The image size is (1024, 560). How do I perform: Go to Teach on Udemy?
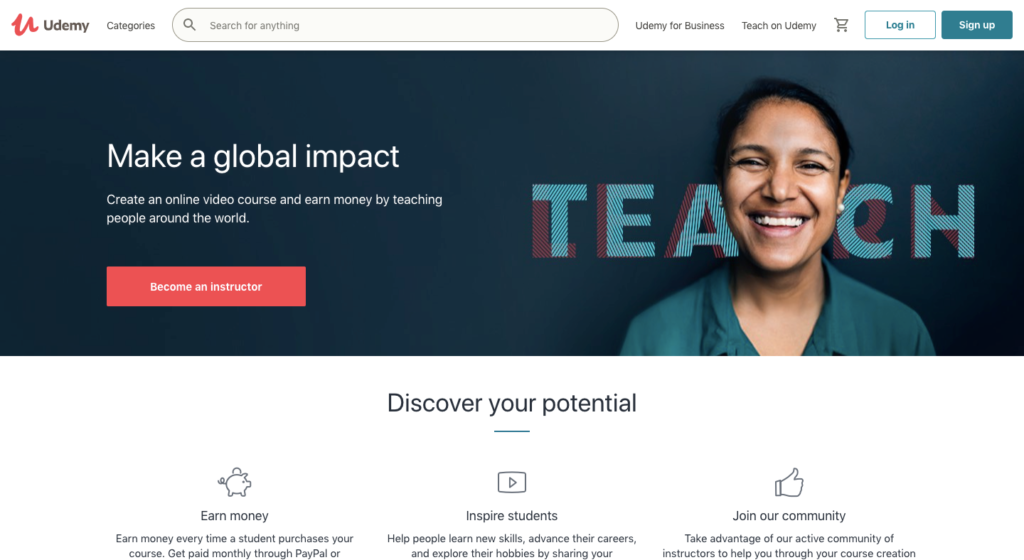pos(778,25)
